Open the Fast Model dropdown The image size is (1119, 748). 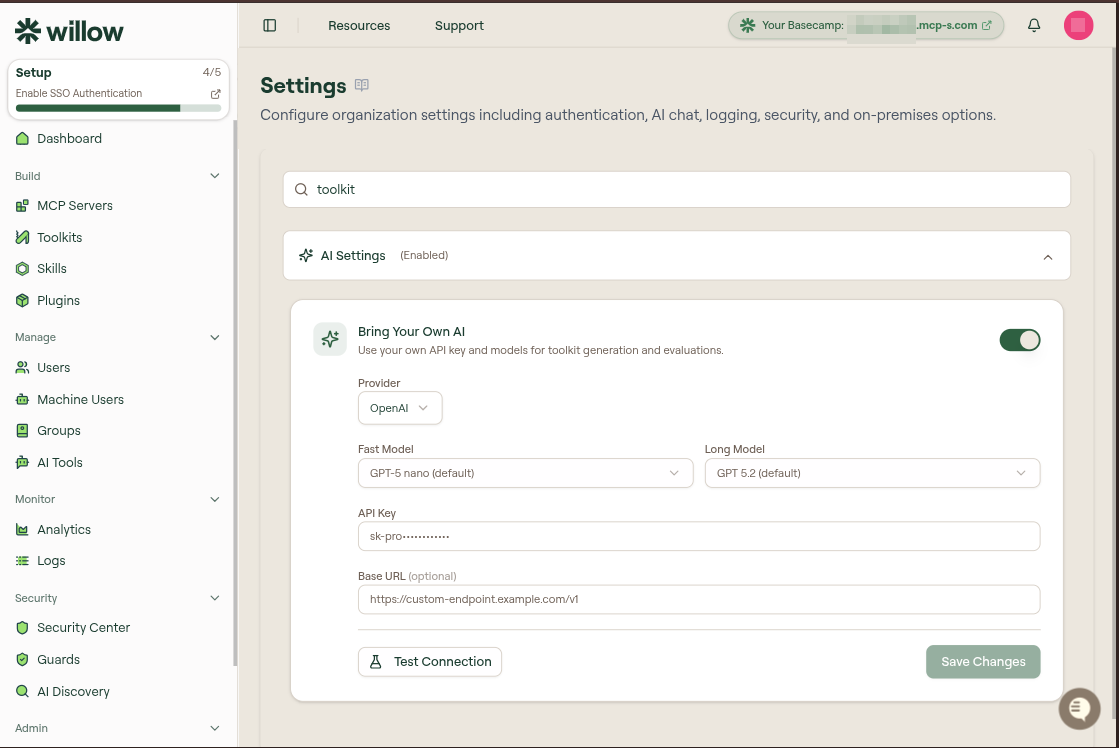point(525,473)
